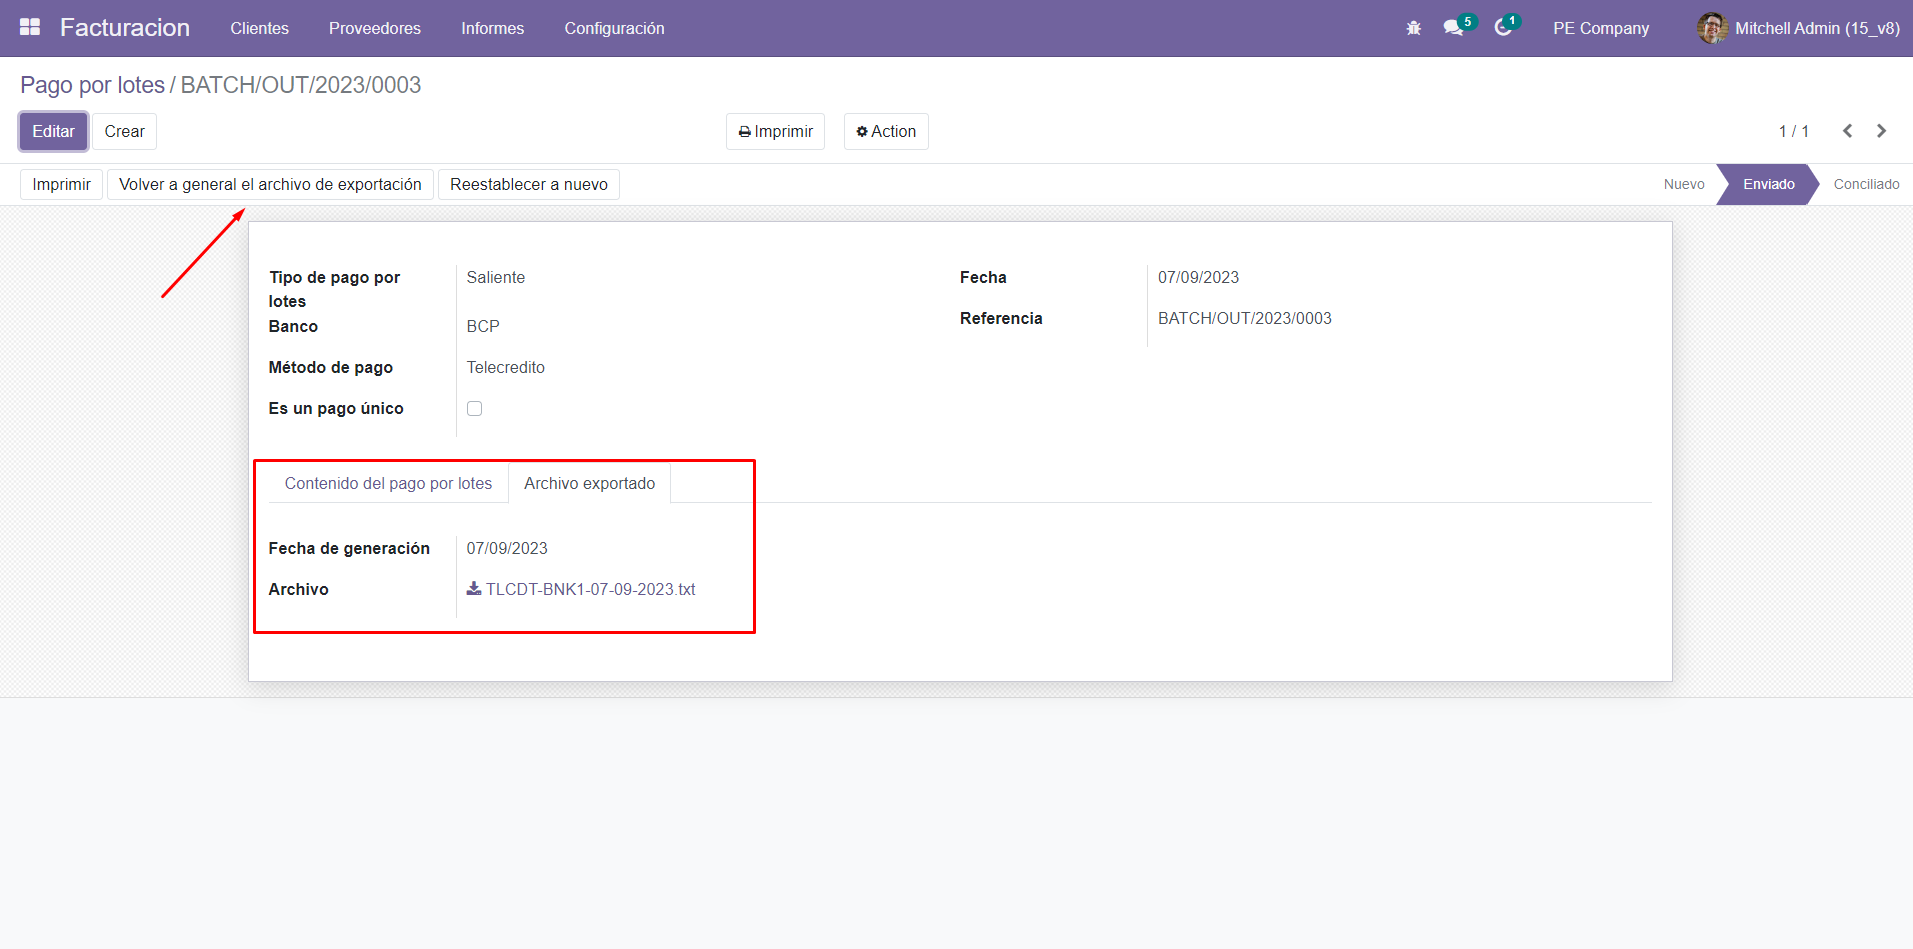Open the Imprimir dropdown with printer icon
1913x949 pixels.
[x=775, y=131]
